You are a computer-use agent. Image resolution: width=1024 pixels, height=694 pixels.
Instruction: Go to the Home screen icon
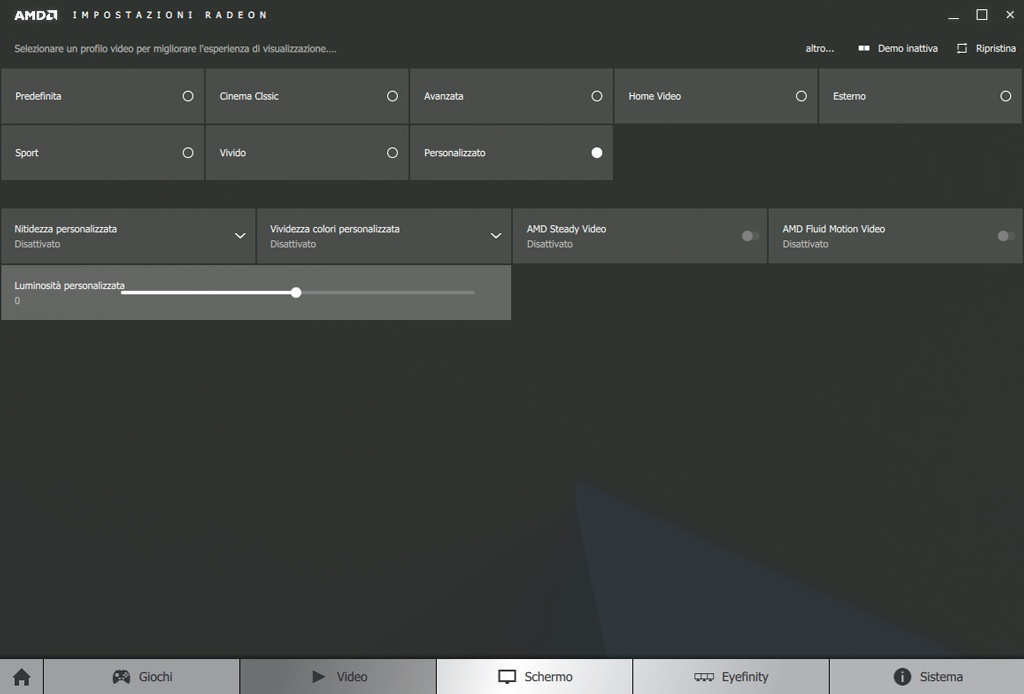point(22,676)
